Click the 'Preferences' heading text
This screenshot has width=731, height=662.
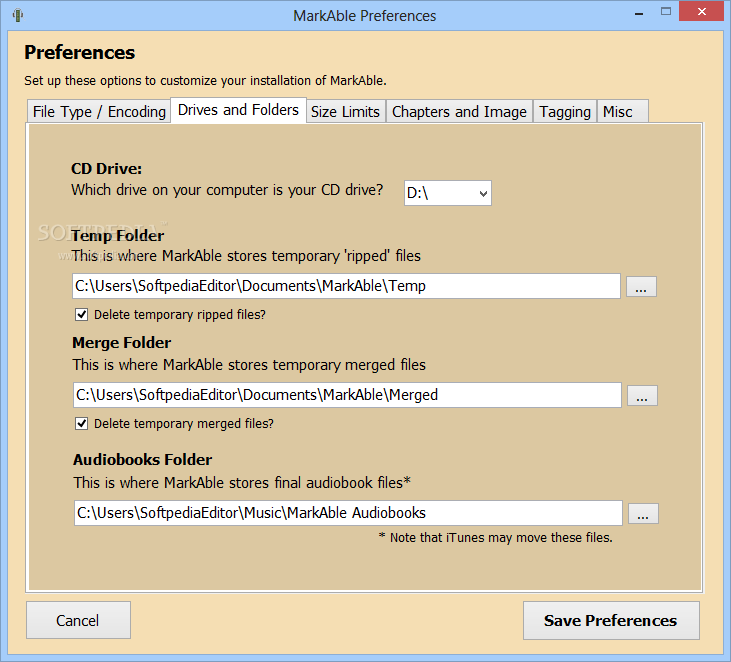tap(80, 52)
